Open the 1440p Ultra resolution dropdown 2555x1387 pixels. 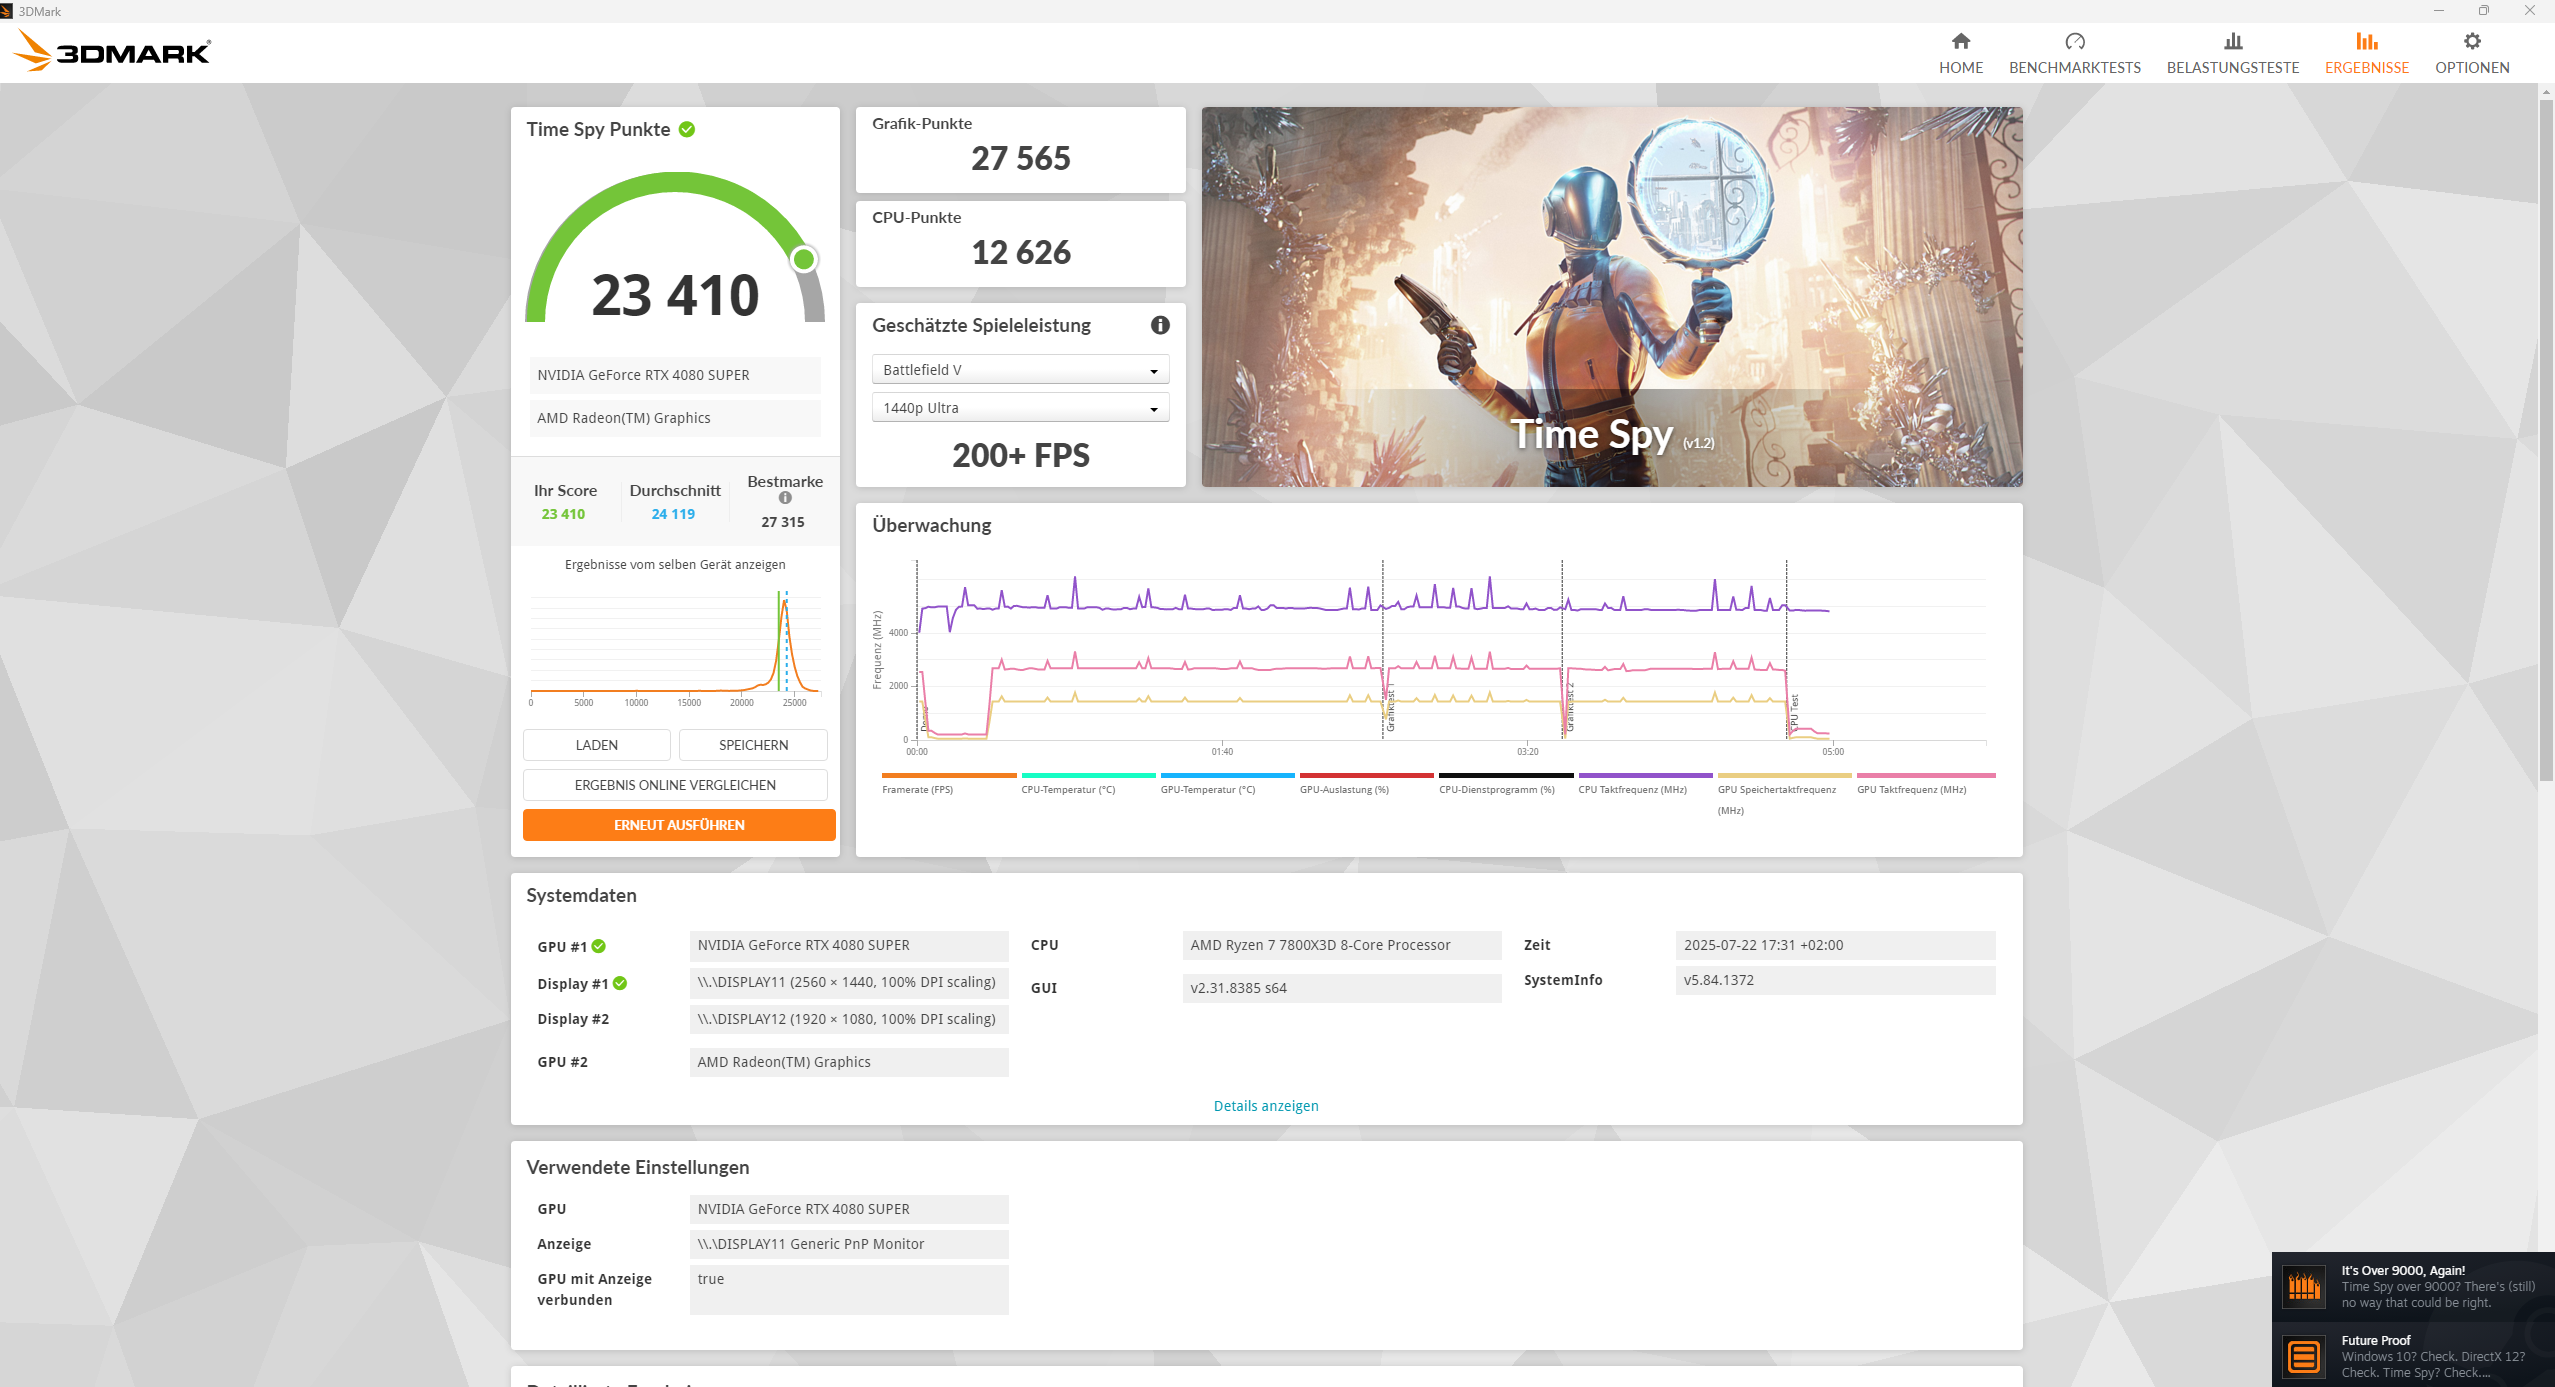tap(1020, 408)
